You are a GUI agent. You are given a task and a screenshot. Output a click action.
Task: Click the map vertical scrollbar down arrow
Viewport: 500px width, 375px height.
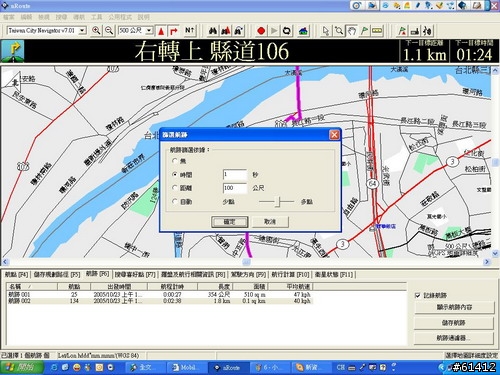[x=495, y=254]
